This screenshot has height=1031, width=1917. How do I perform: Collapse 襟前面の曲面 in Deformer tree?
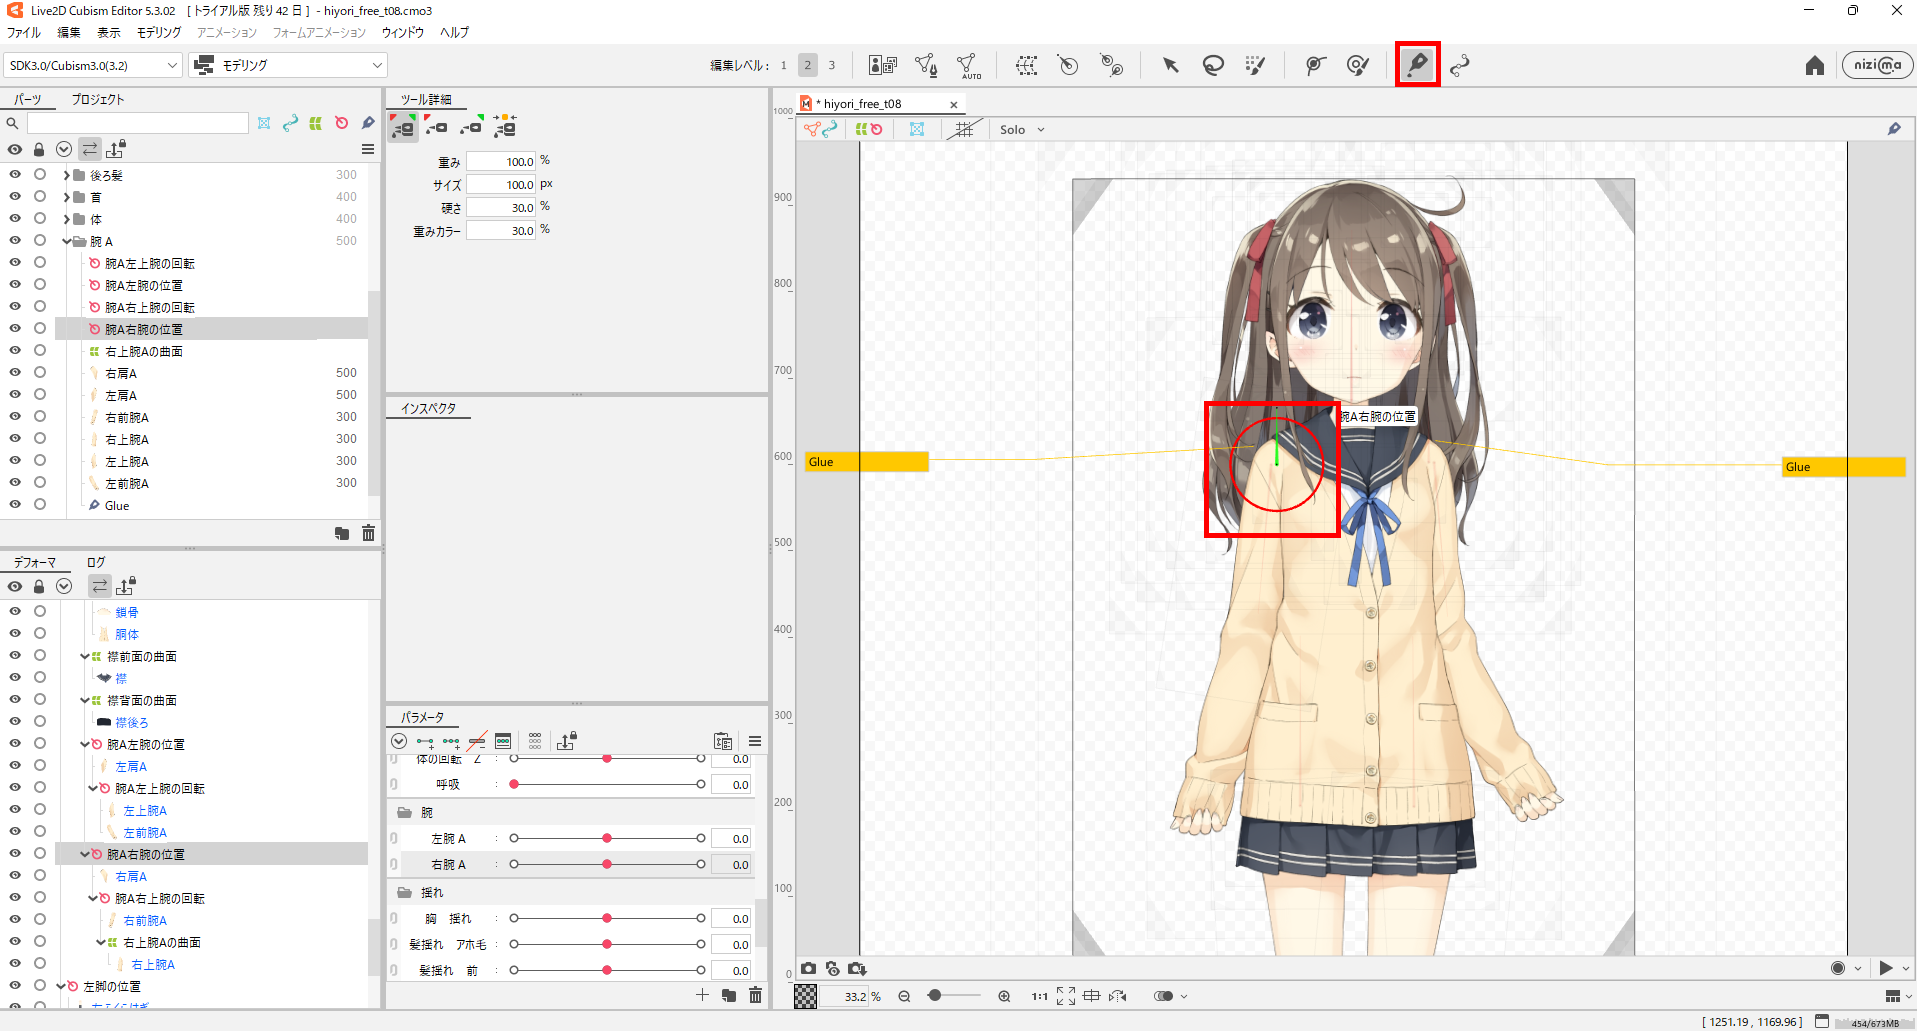pyautogui.click(x=84, y=657)
